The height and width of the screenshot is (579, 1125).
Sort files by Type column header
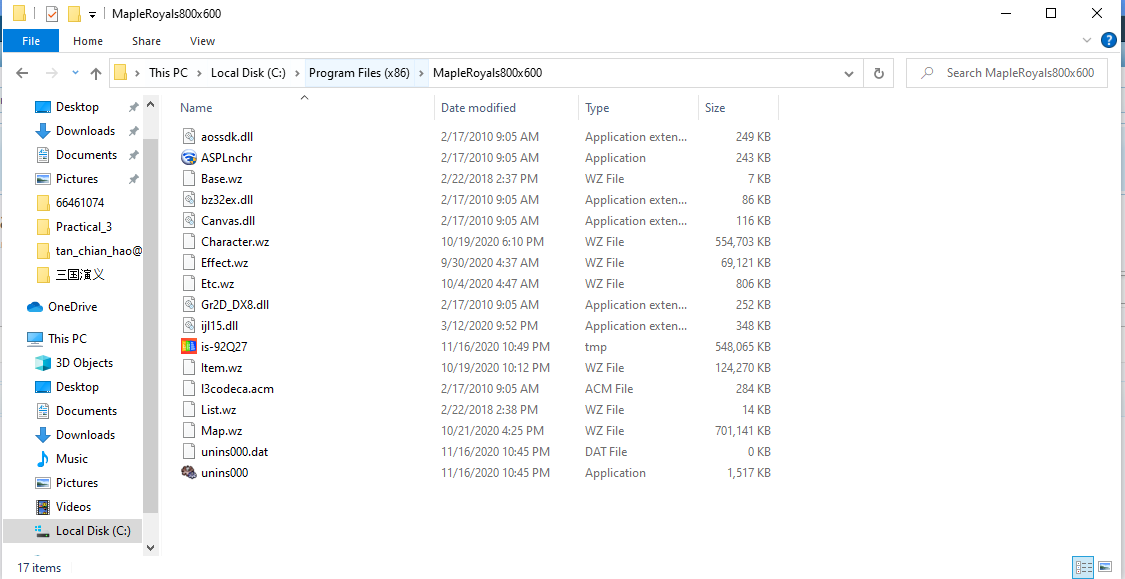[x=597, y=108]
